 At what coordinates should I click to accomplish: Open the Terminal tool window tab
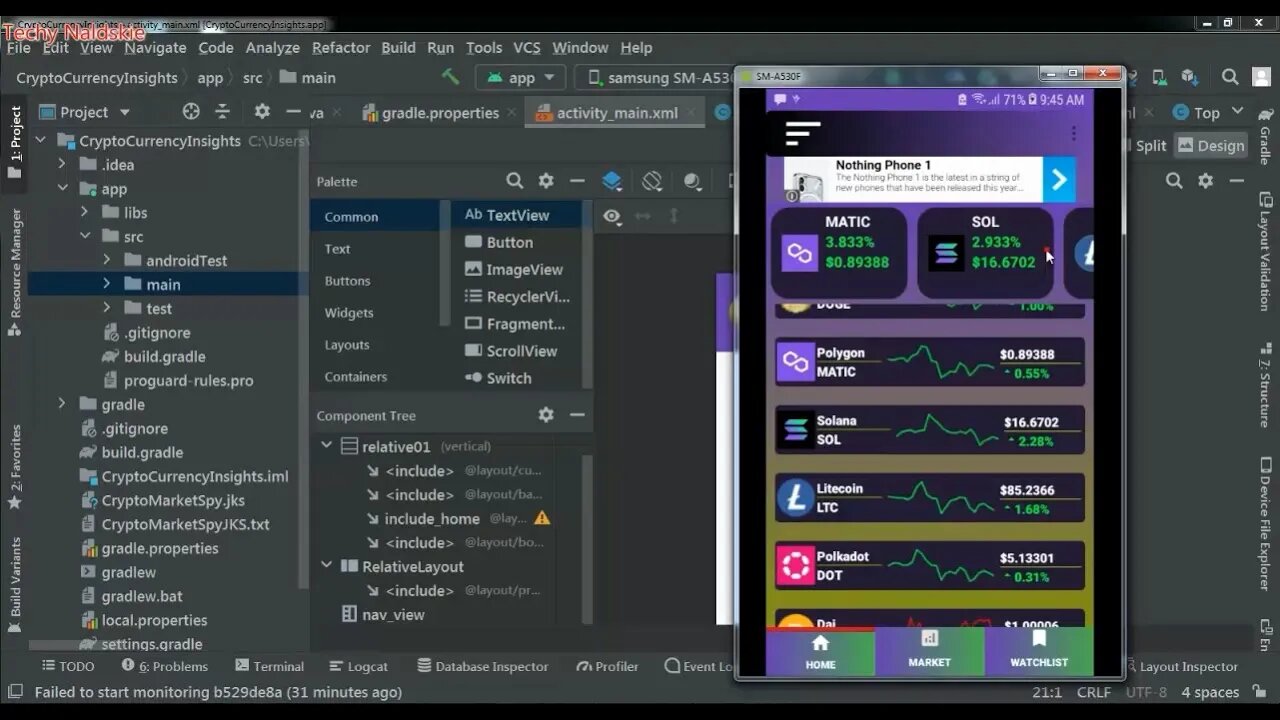pos(269,666)
